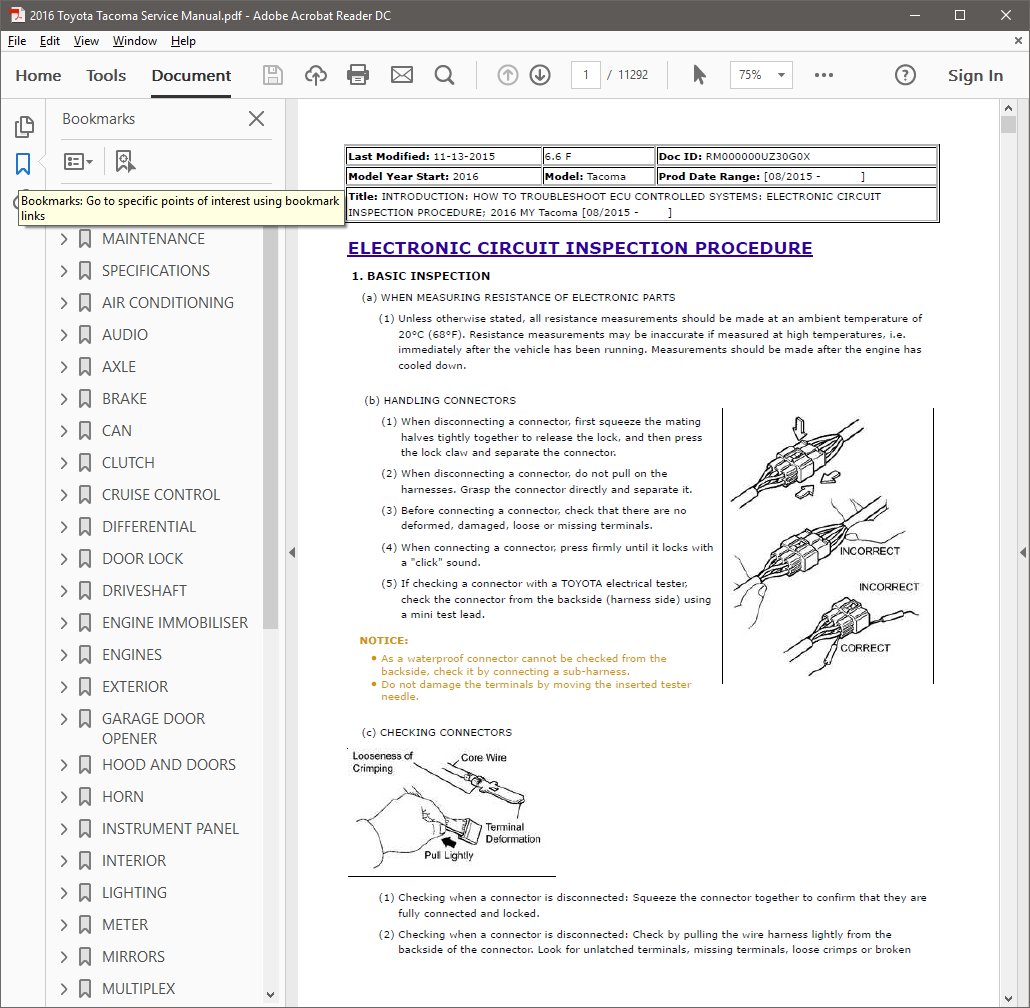Send file by email envelope icon
Screen dimensions: 1030x1008
pos(402,75)
